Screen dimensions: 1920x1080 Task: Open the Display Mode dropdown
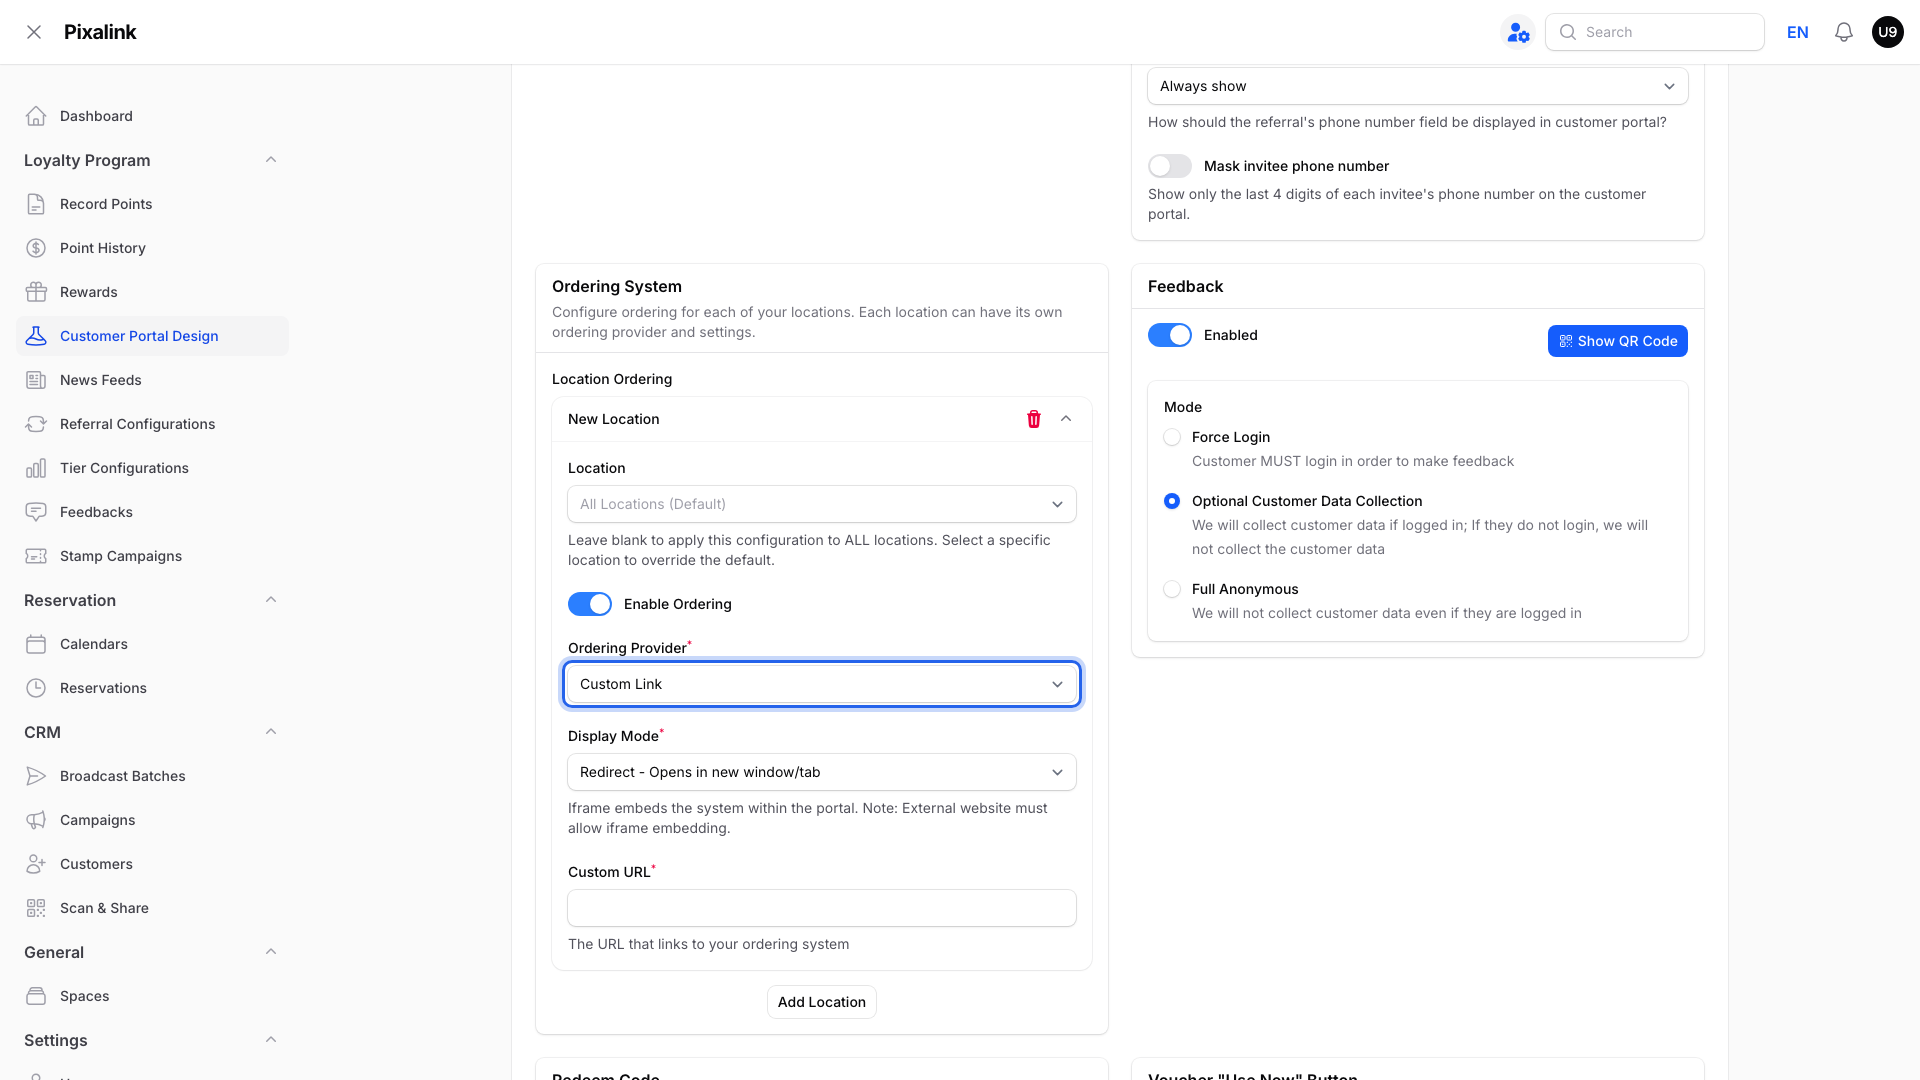(822, 772)
